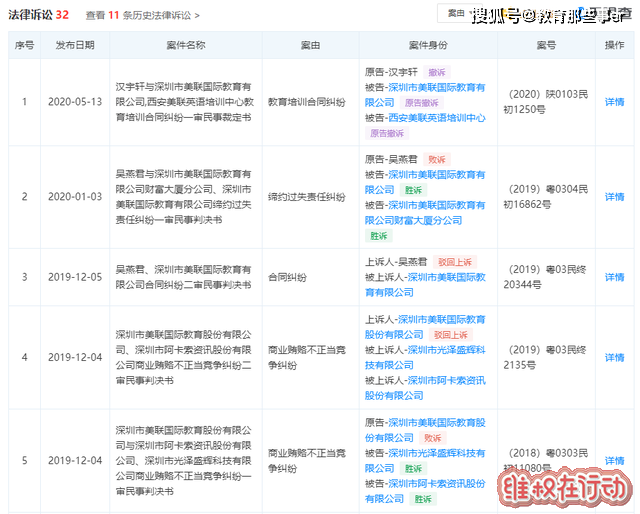Image resolution: width=640 pixels, height=514 pixels.
Task: Select the 撤诉 tag beside 原告-汉宇轩
Action: (437, 73)
